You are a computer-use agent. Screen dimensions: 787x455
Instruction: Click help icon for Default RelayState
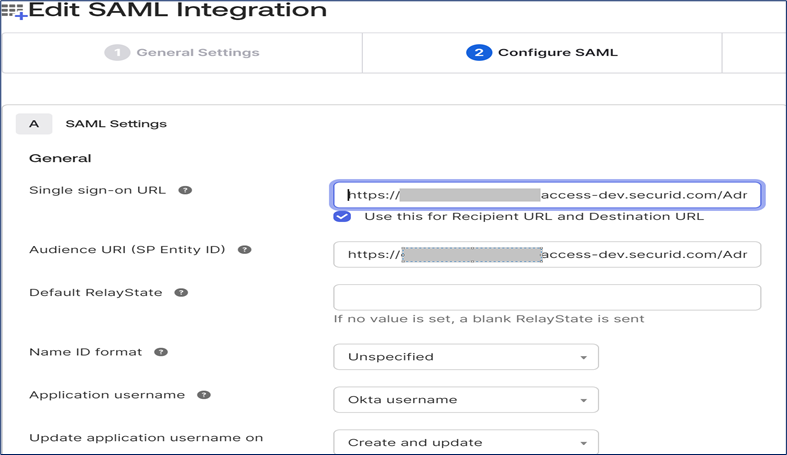pos(181,293)
